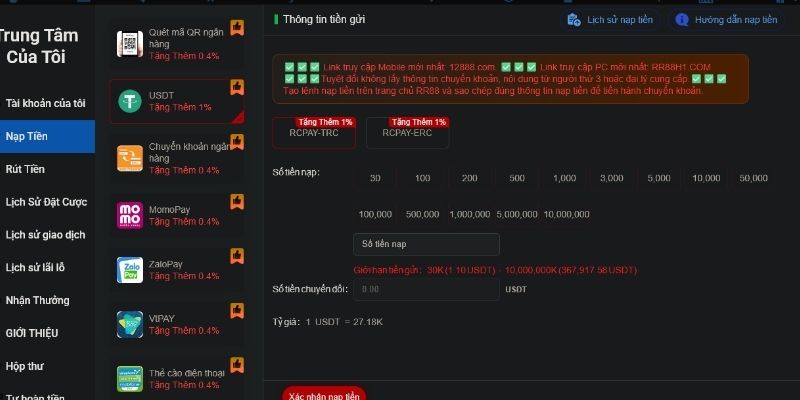This screenshot has height=400, width=800.
Task: Choose the 500 preset deposit amount
Action: point(516,177)
